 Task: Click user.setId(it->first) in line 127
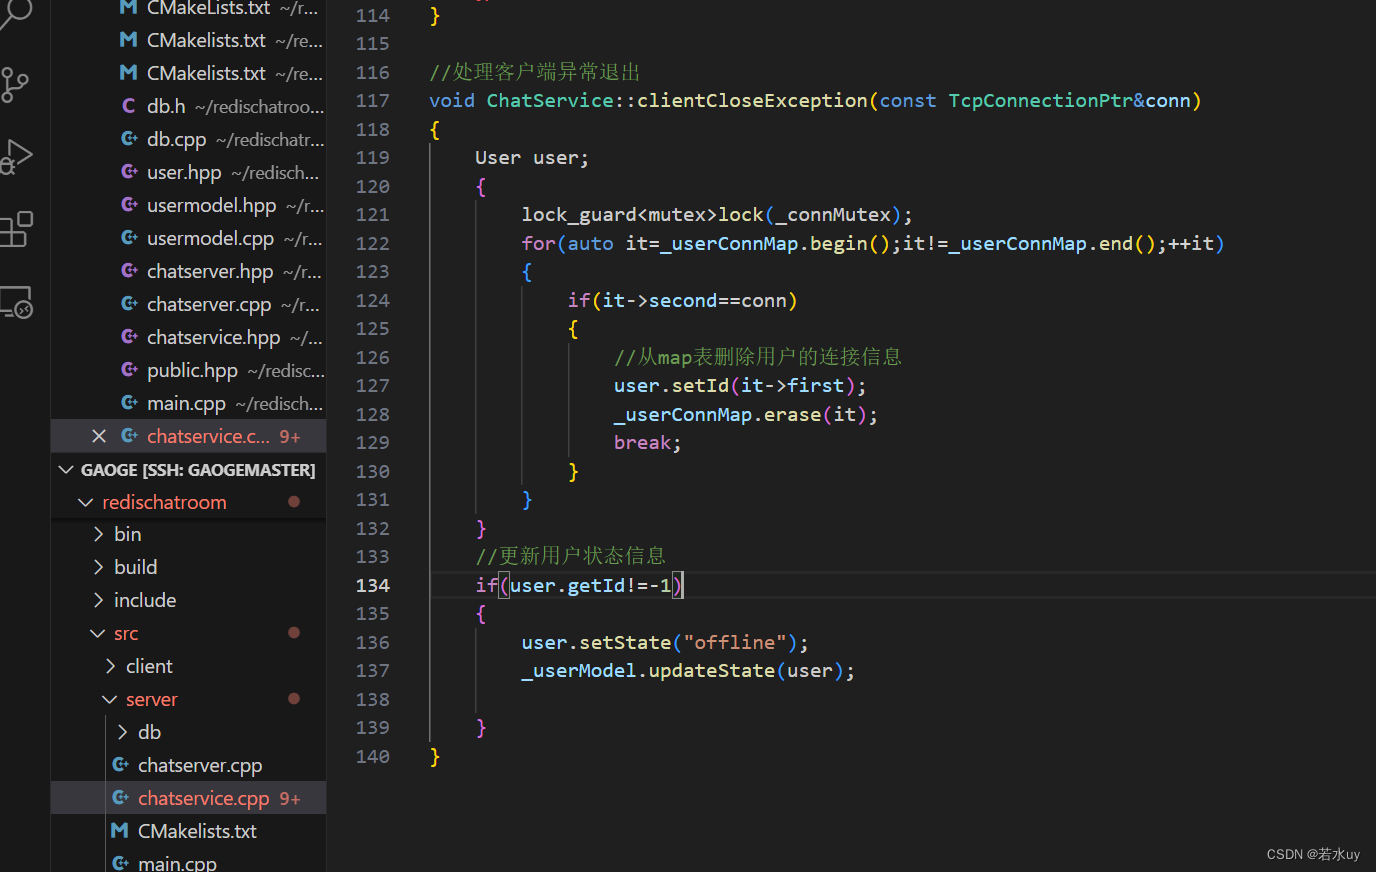coord(734,385)
